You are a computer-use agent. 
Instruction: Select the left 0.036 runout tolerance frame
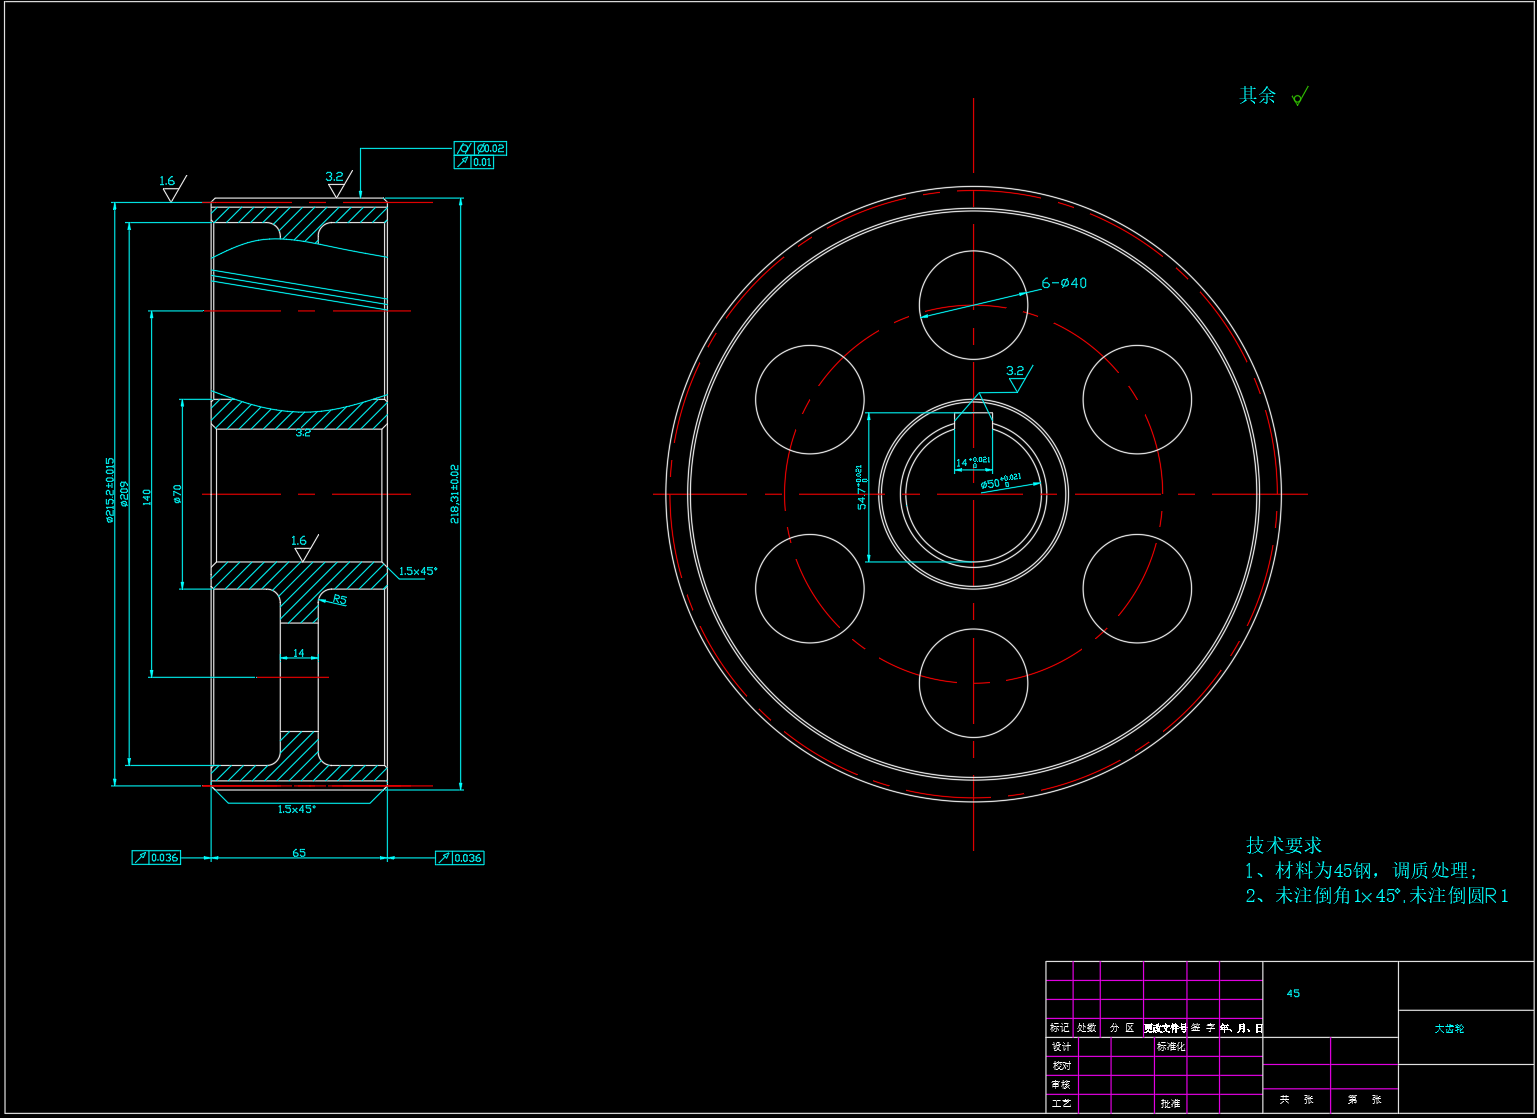[x=157, y=857]
